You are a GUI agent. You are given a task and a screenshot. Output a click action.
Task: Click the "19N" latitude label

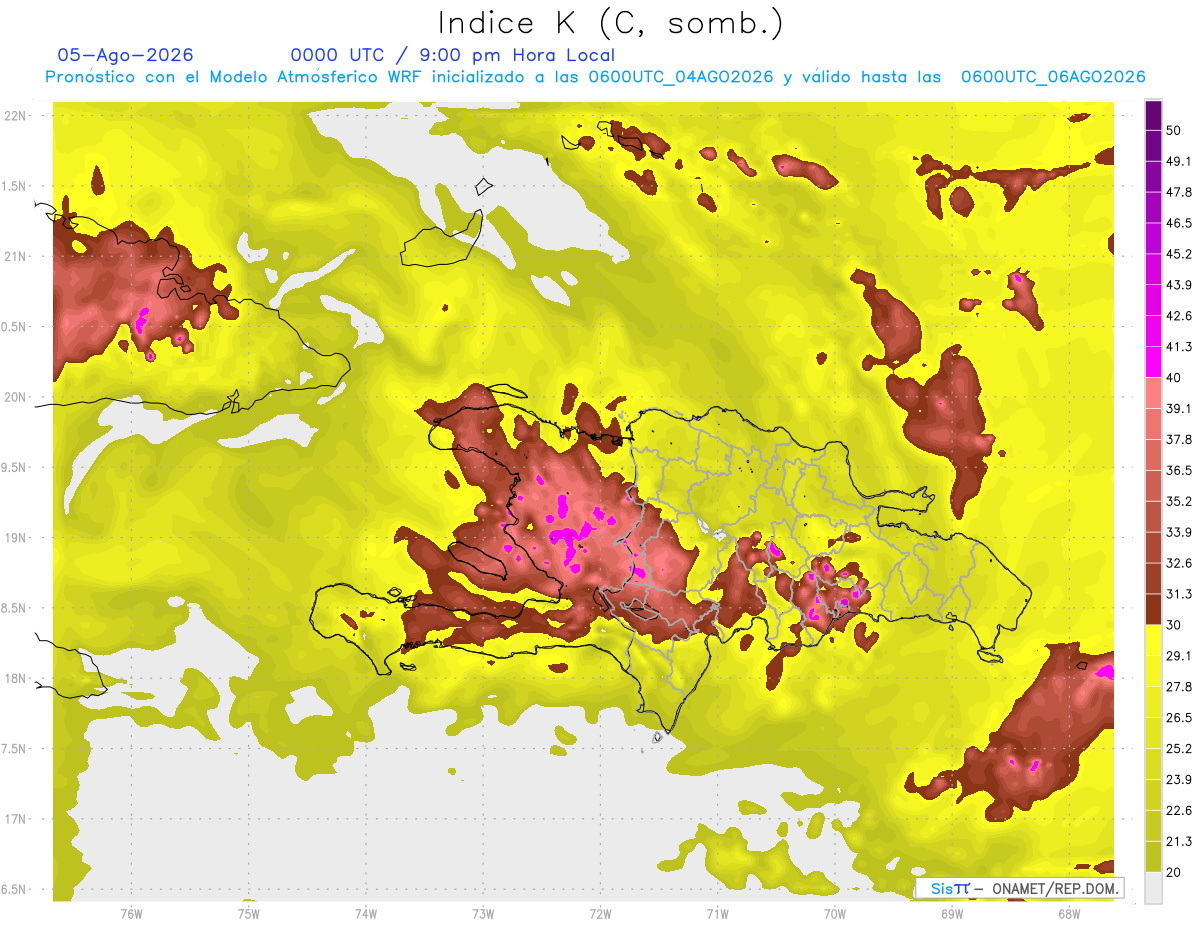pos(15,538)
